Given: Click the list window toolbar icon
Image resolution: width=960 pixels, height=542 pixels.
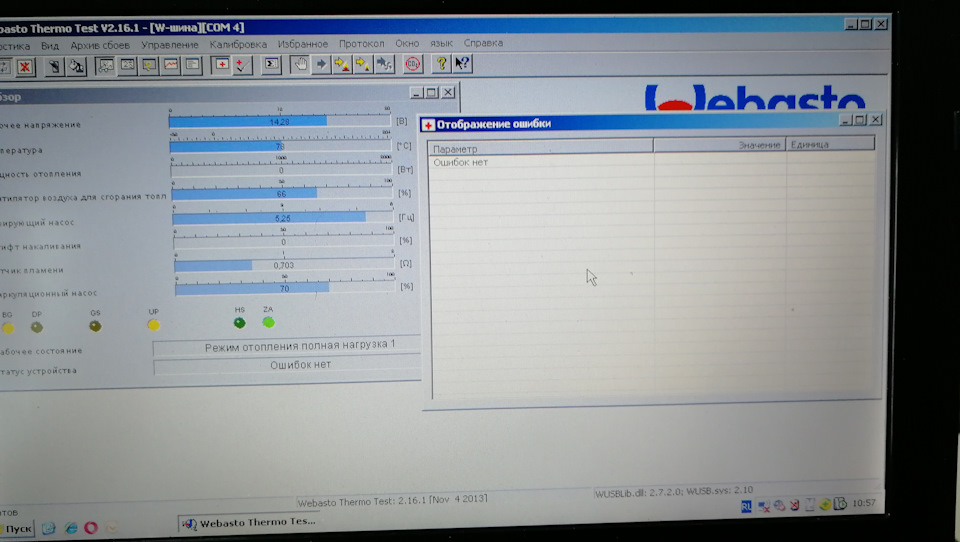Looking at the screenshot, I should 192,65.
